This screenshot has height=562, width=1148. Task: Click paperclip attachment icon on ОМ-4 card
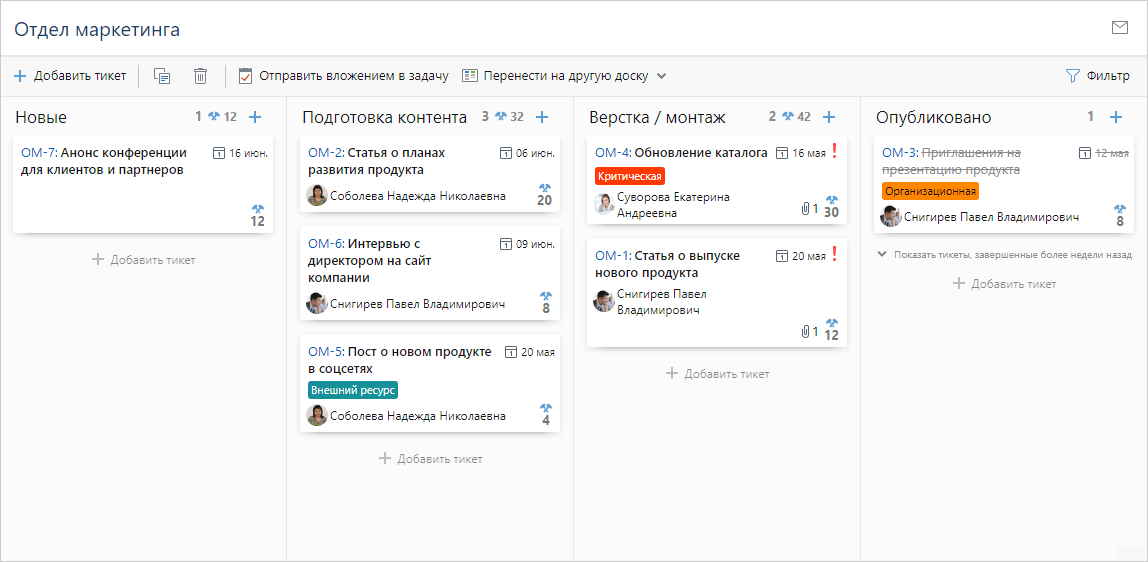pyautogui.click(x=806, y=209)
